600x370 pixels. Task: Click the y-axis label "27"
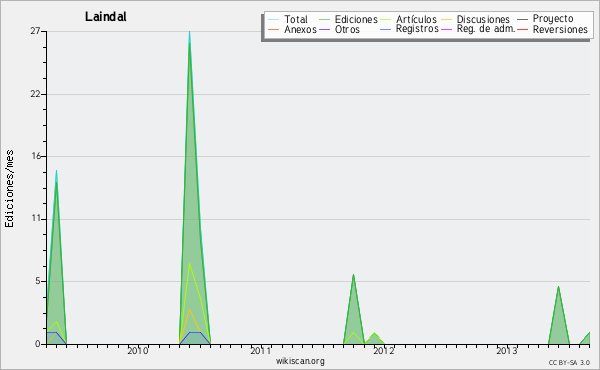pos(35,31)
